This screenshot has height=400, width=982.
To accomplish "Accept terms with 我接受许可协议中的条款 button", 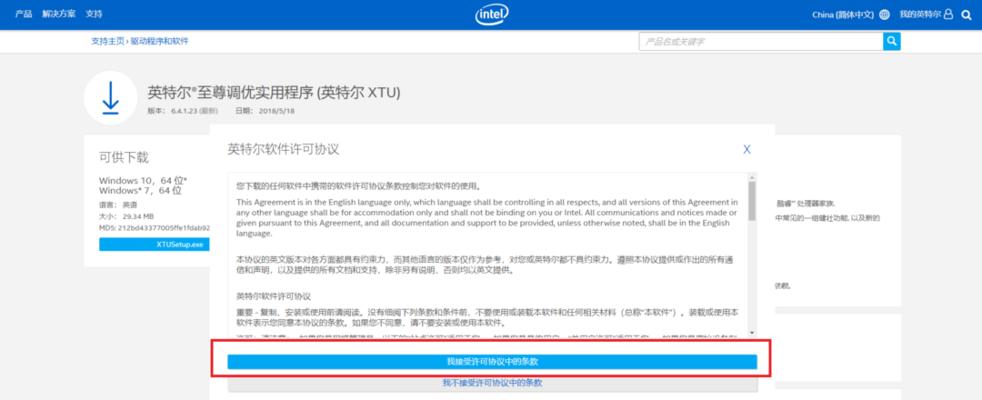I will pos(492,362).
